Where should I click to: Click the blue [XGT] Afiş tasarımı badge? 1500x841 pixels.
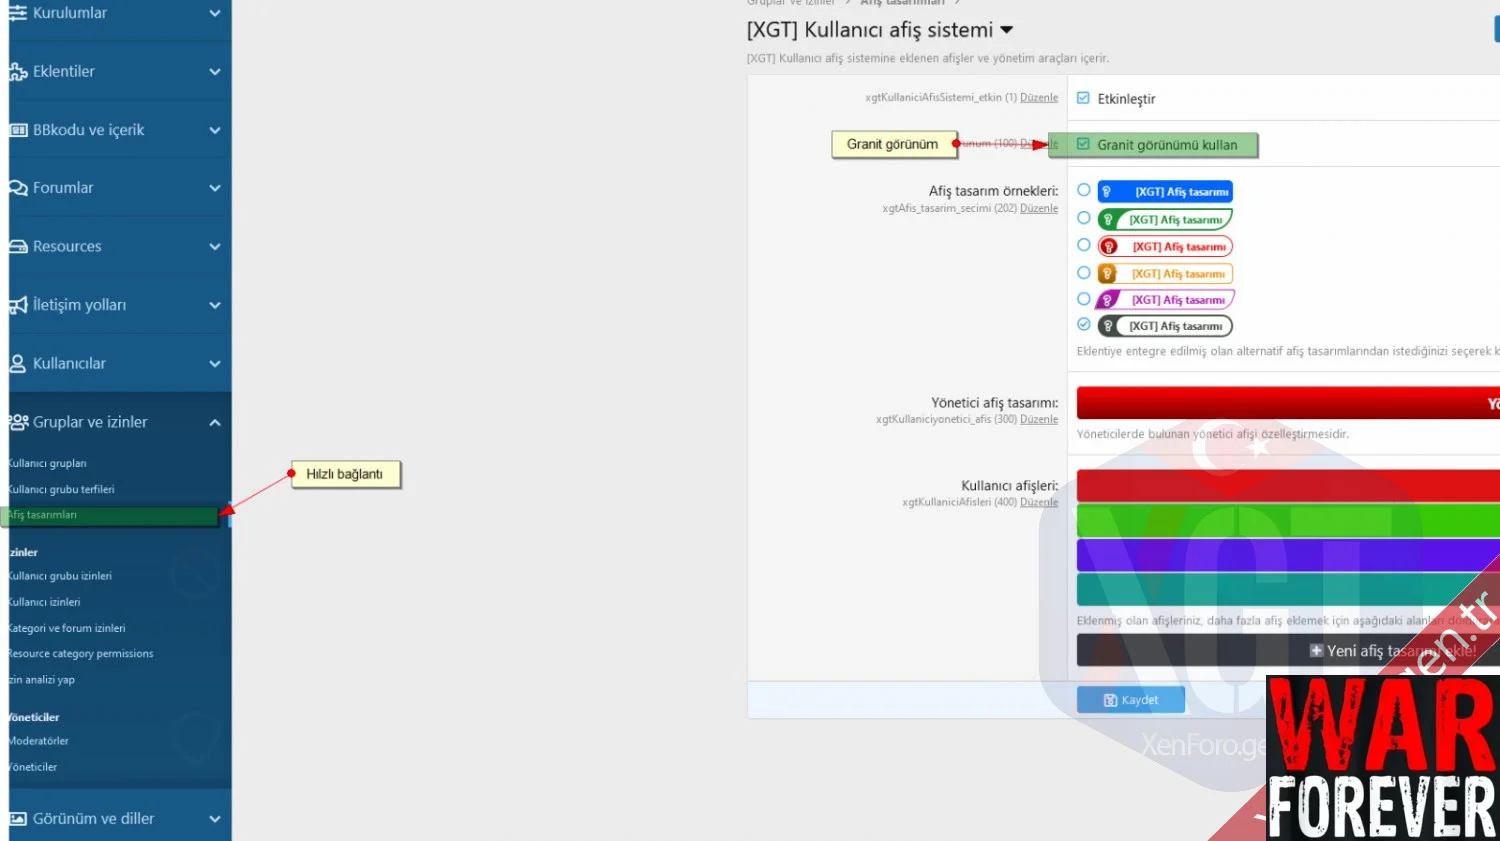(x=1165, y=191)
